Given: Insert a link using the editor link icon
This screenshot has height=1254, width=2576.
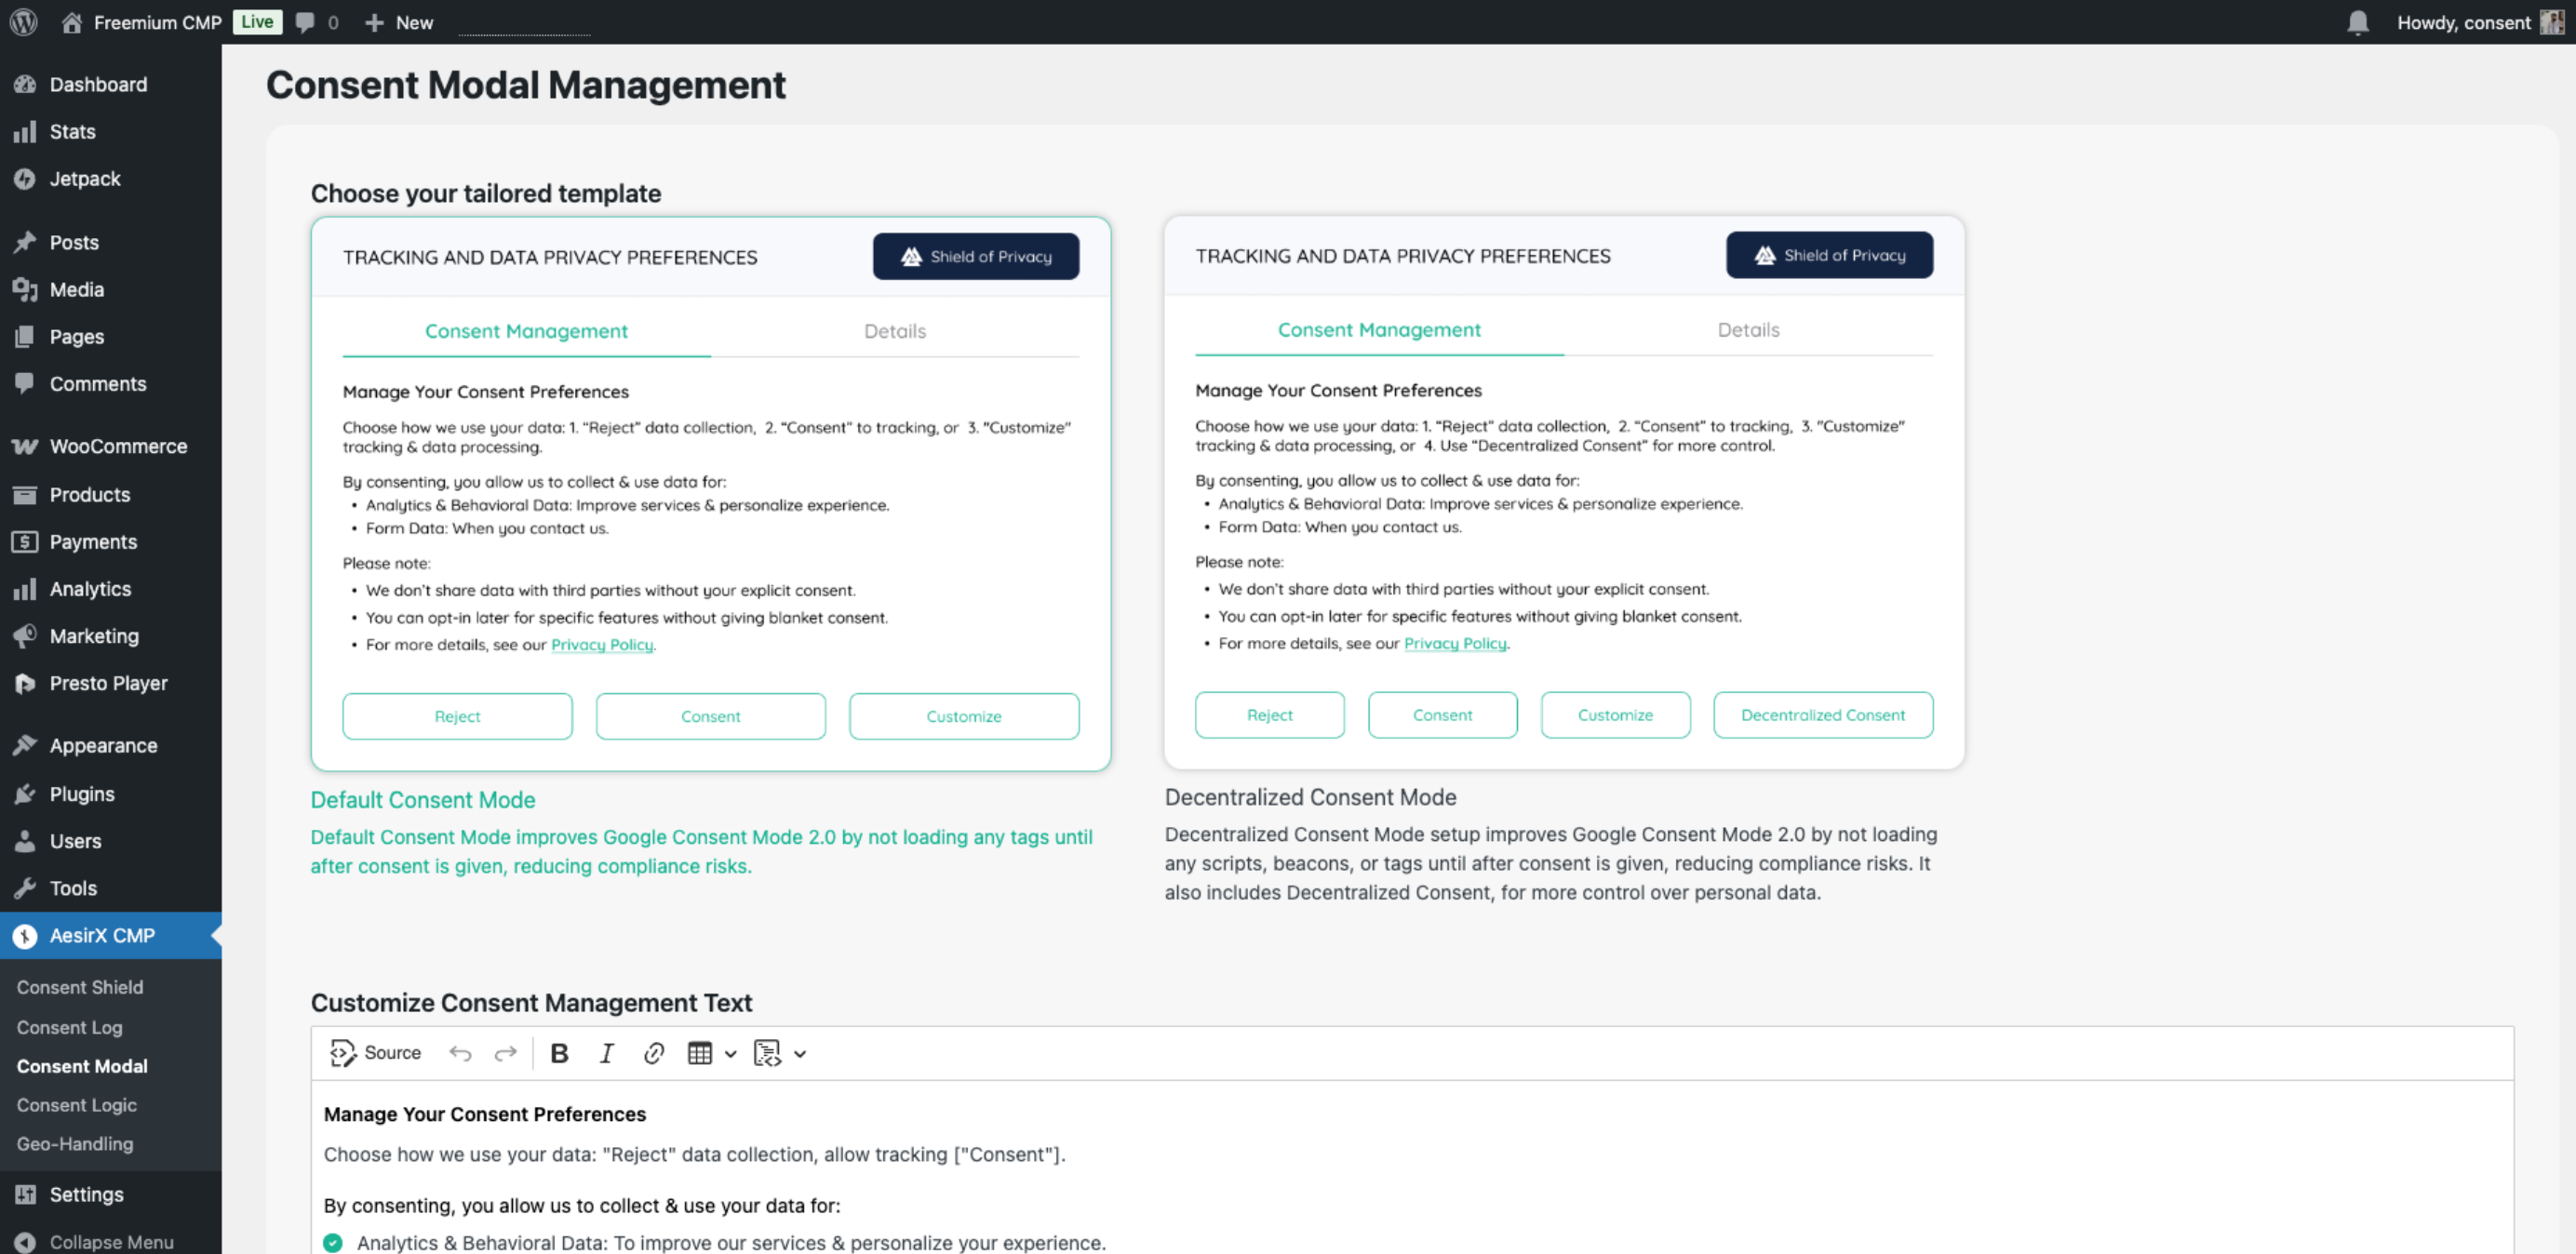Looking at the screenshot, I should [653, 1053].
